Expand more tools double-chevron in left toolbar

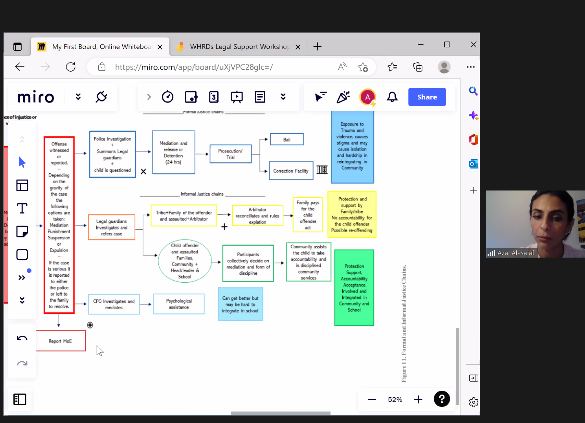(22, 278)
